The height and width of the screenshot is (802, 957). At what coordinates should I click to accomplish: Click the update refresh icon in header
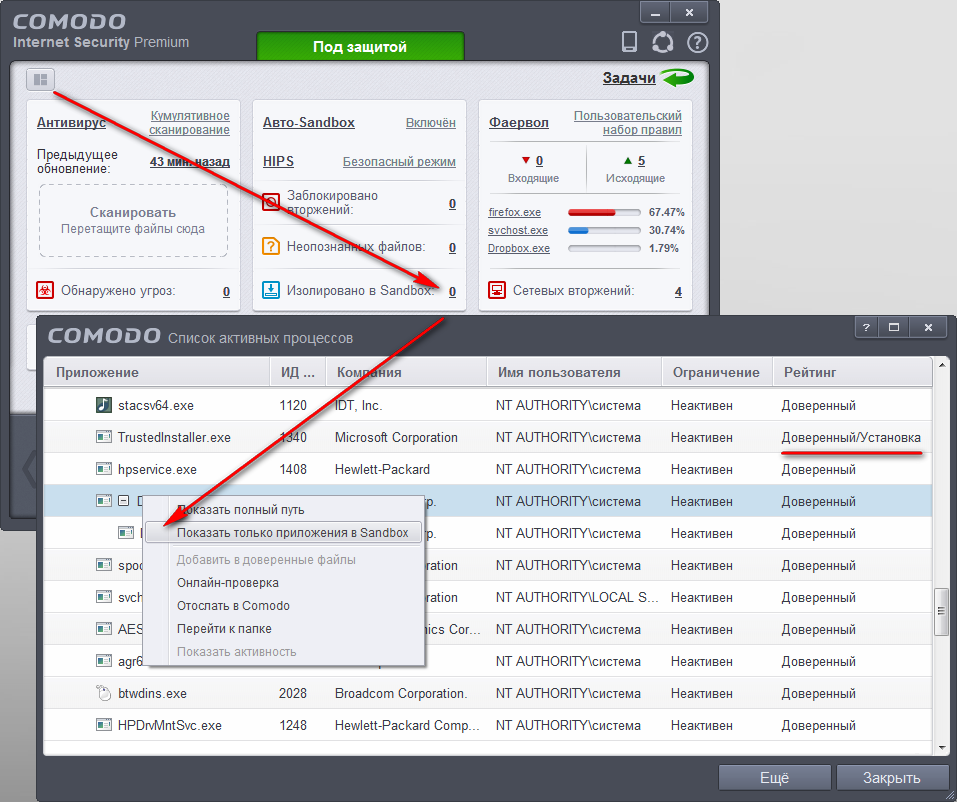662,42
